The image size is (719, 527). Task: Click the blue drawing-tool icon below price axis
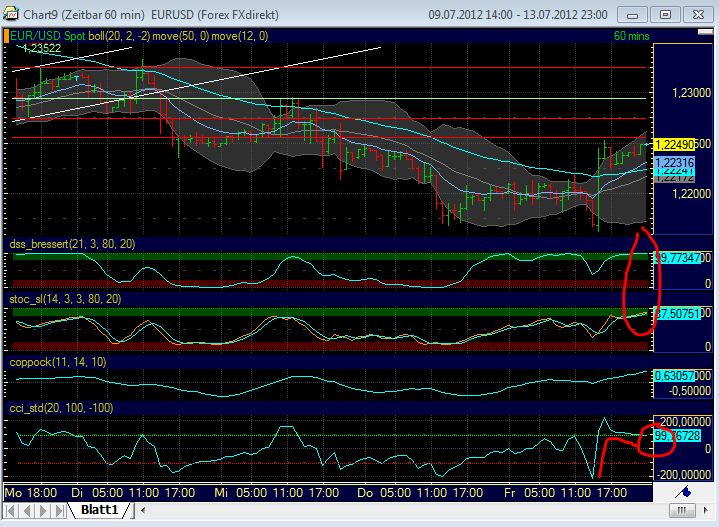pyautogui.click(x=683, y=492)
